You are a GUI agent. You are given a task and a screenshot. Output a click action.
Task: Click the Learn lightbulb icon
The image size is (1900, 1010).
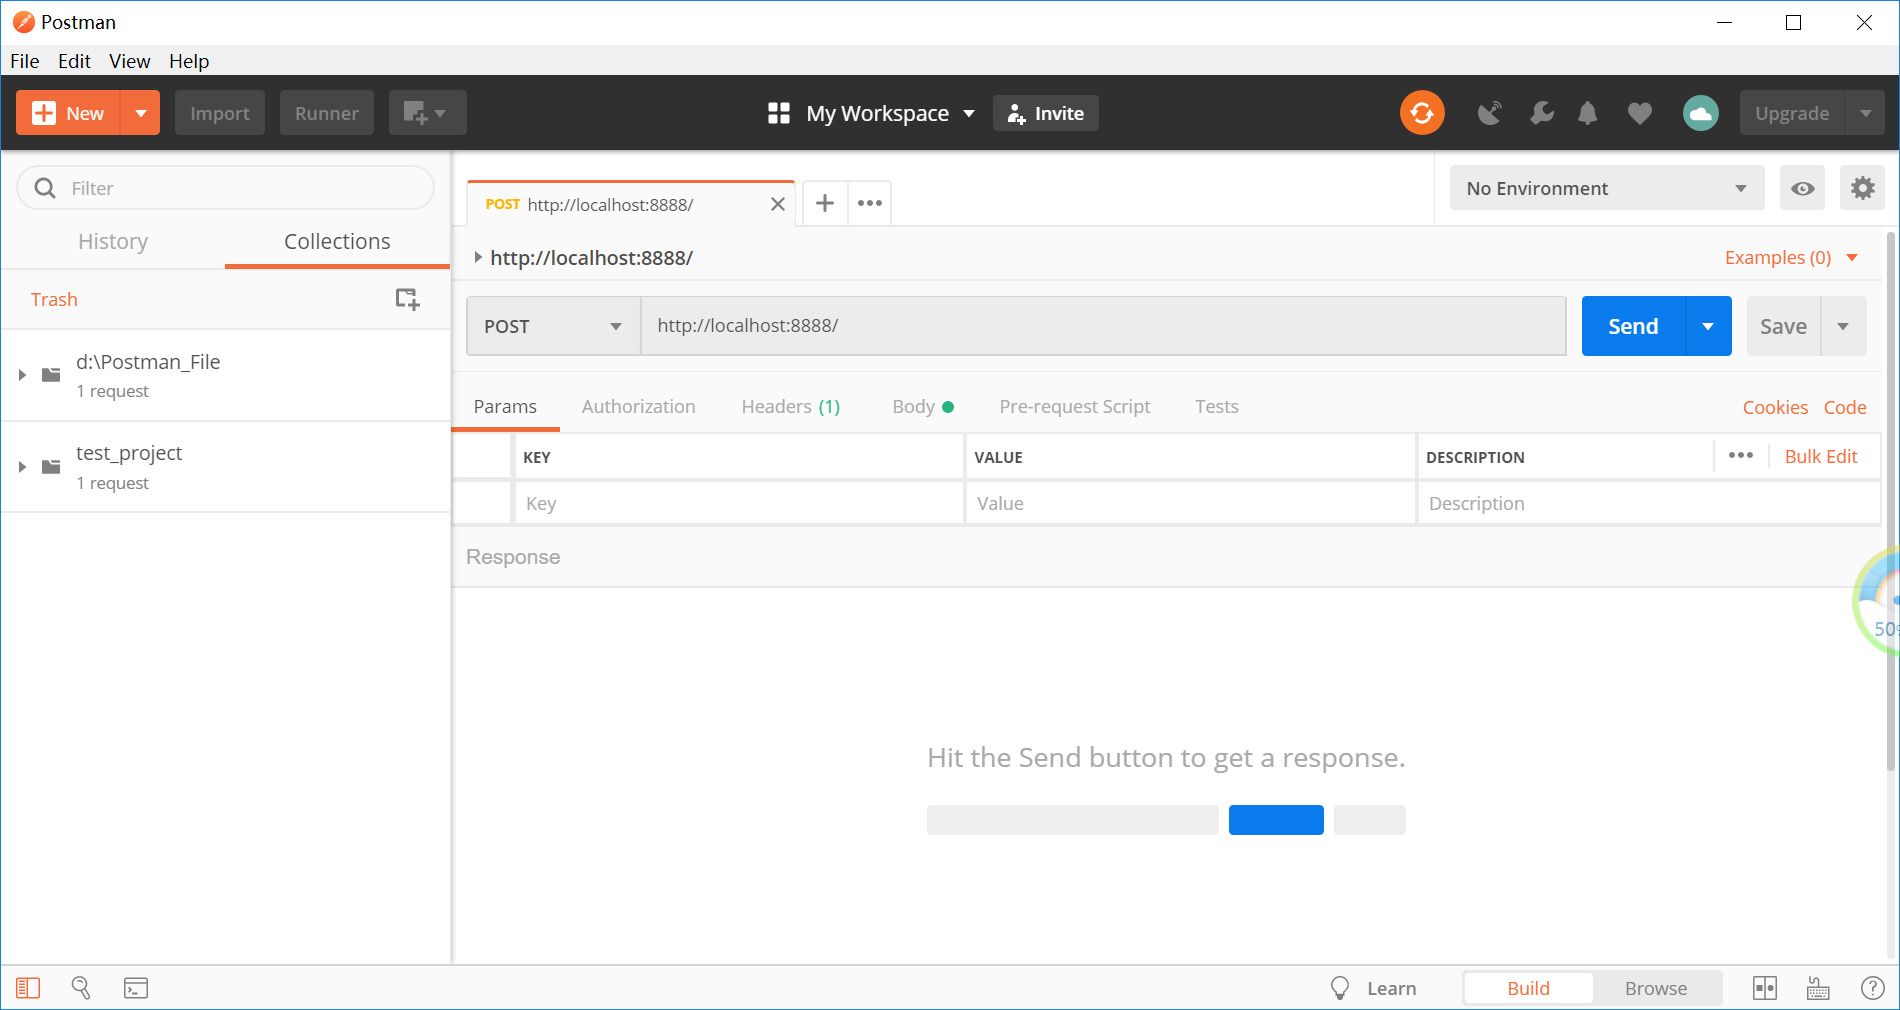click(1340, 988)
